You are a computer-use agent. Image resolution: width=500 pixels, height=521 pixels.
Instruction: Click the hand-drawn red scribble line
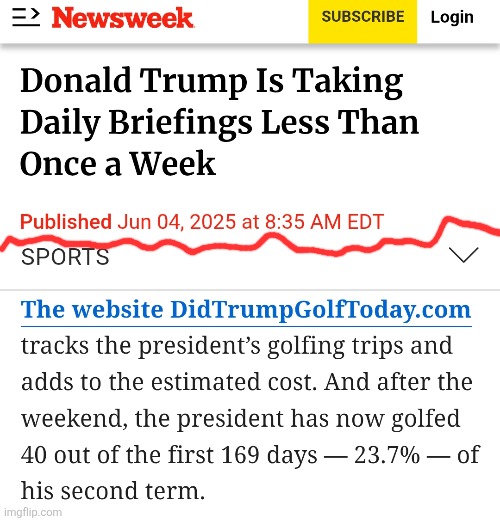(x=250, y=238)
